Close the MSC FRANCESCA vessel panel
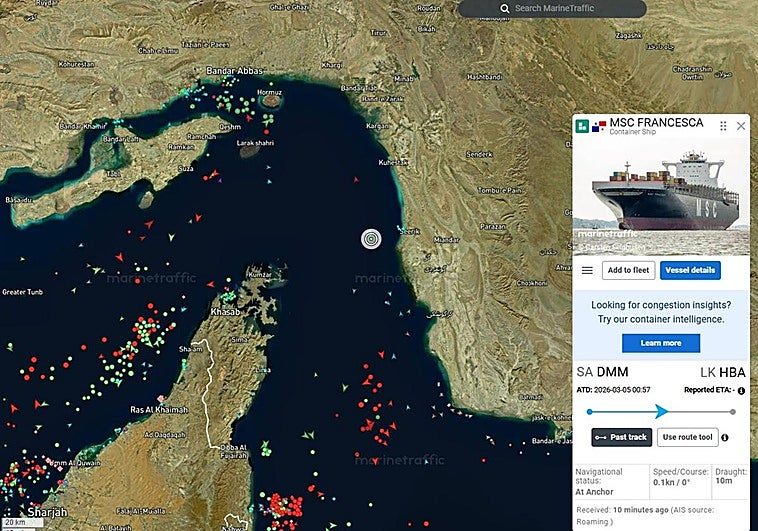 pos(741,126)
